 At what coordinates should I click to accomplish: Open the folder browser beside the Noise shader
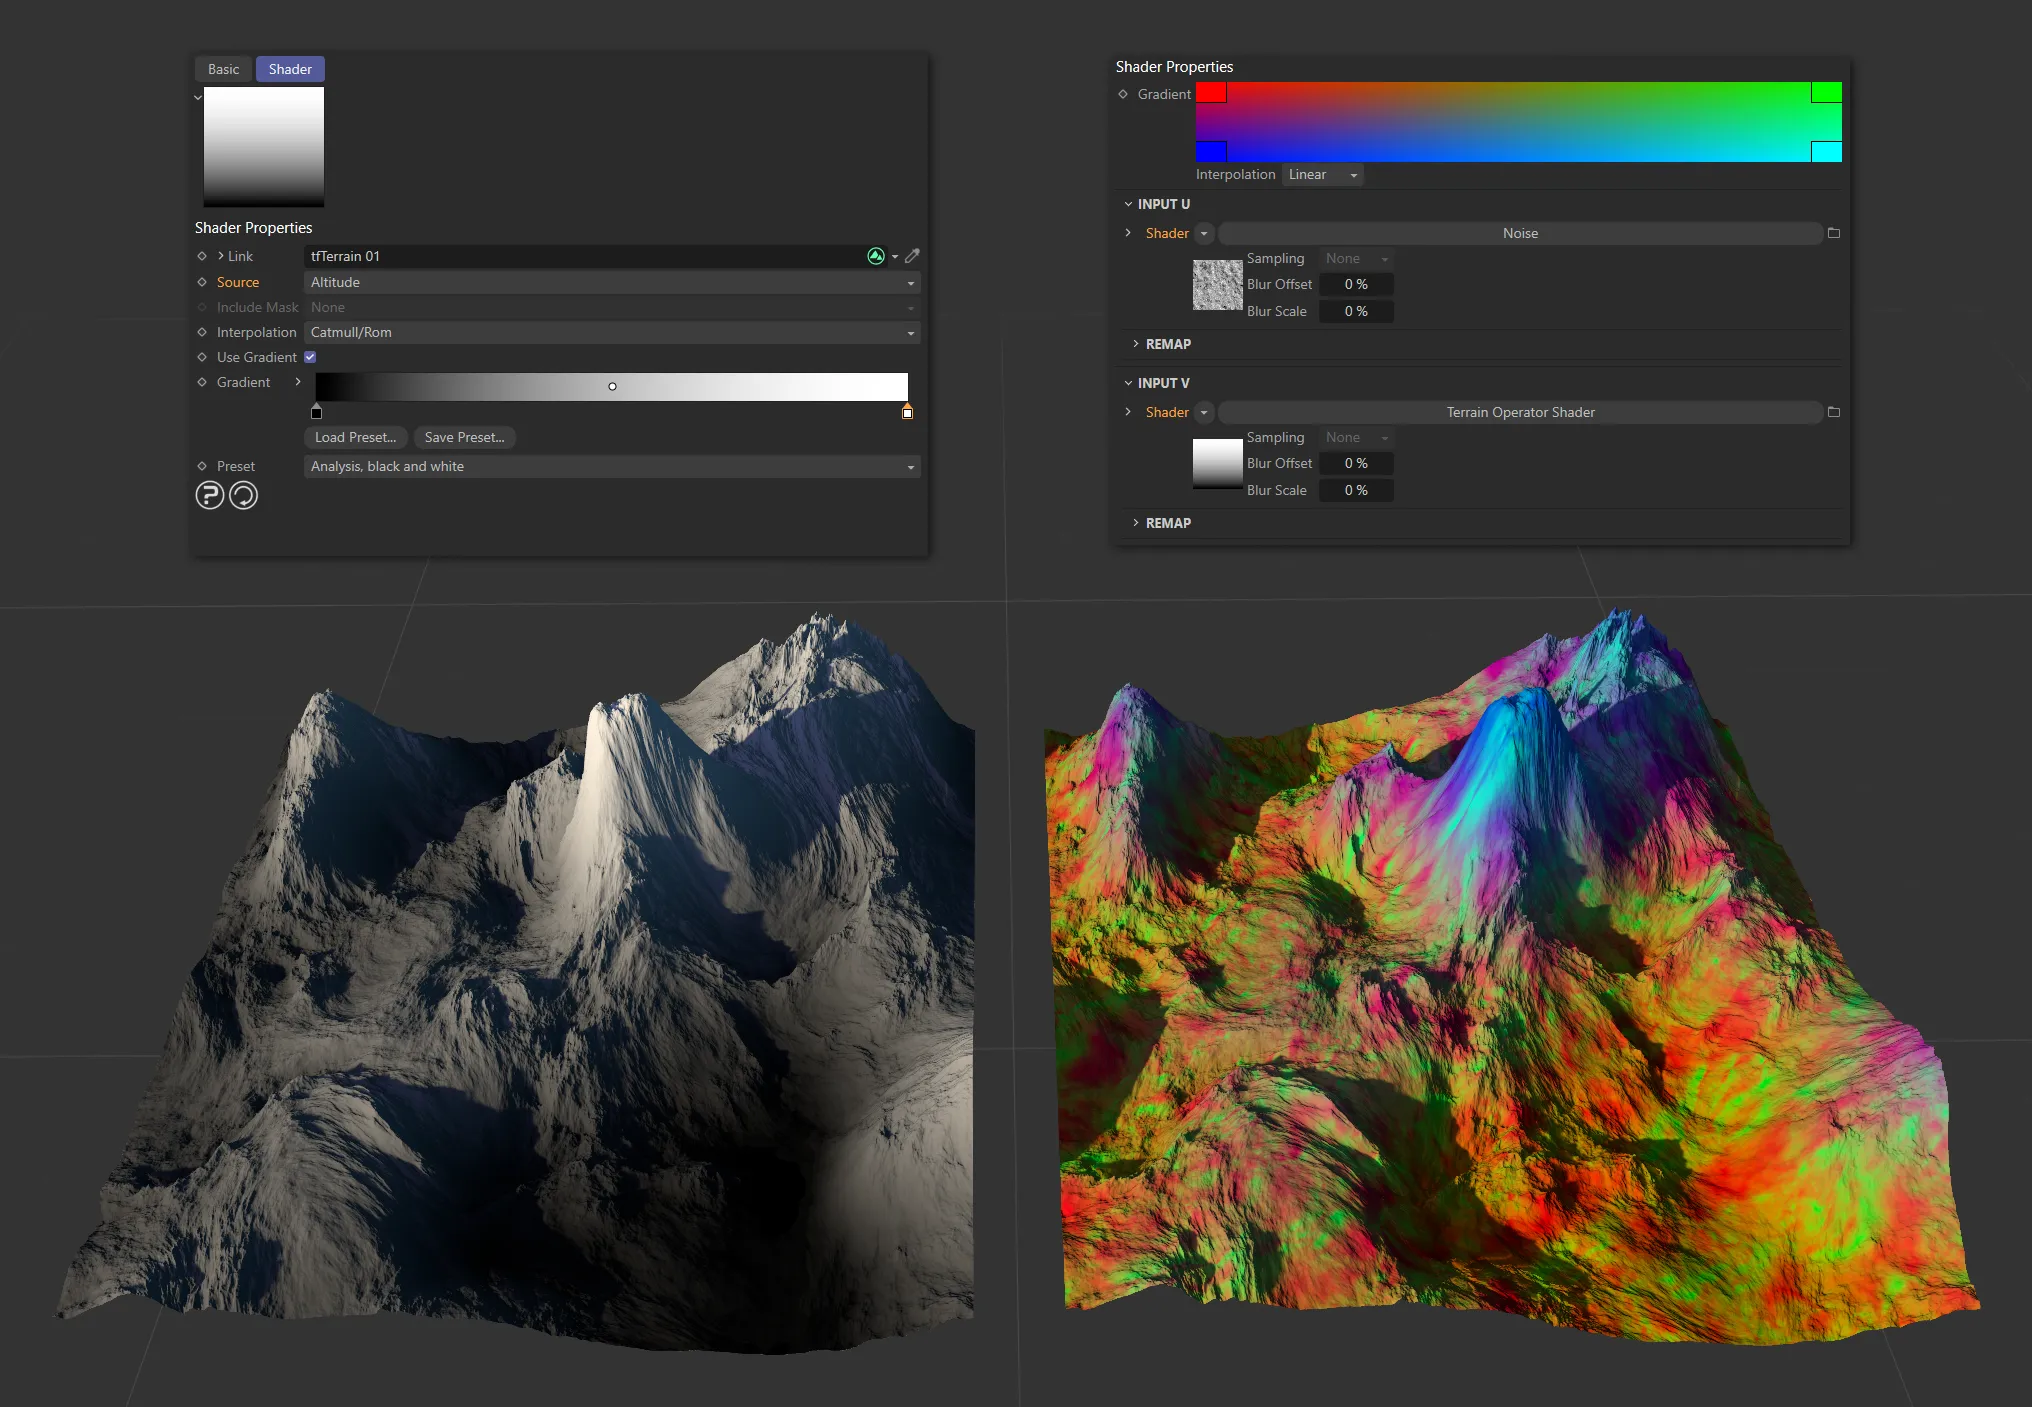(x=1834, y=233)
